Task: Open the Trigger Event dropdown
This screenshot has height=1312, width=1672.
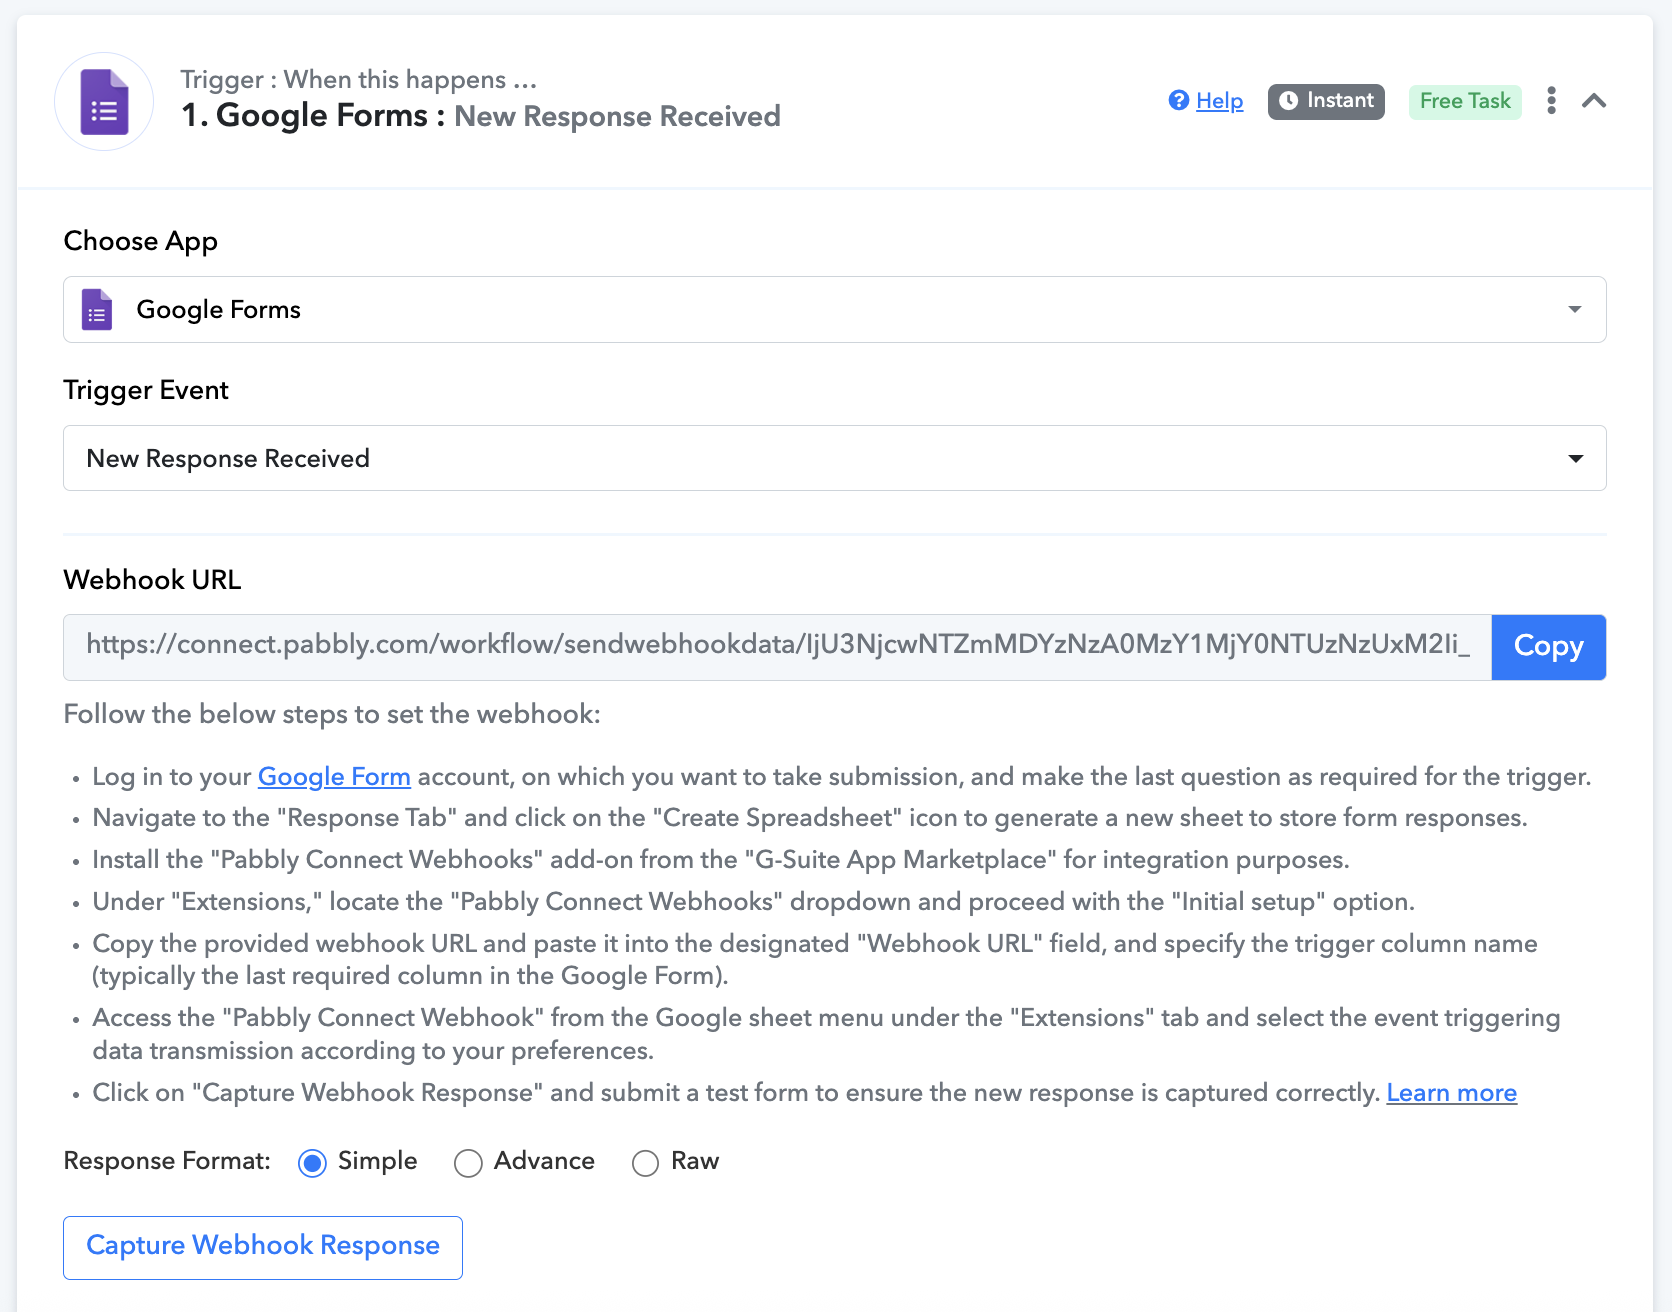Action: (x=834, y=458)
